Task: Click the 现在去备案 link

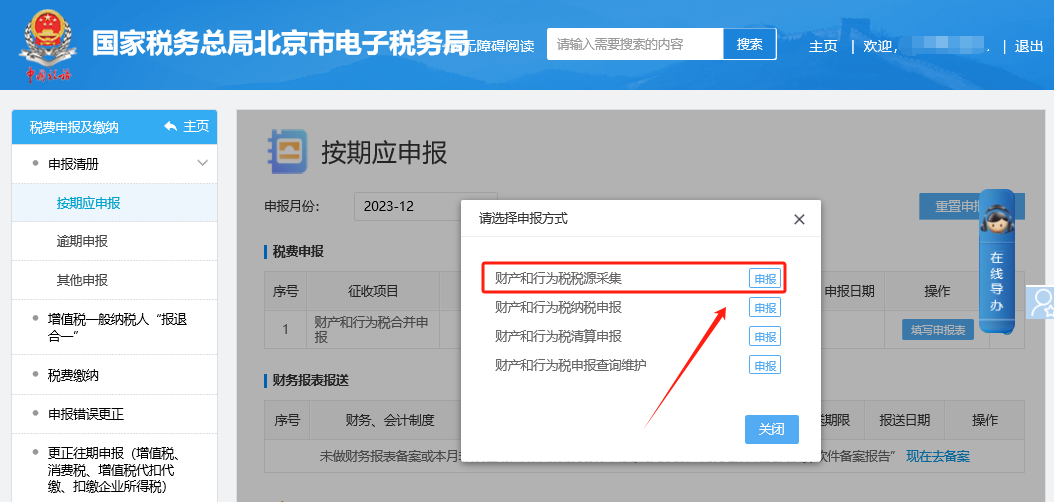Action: point(937,456)
